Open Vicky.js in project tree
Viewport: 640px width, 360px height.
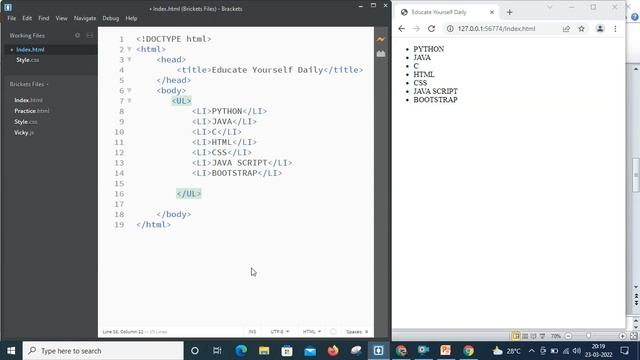(x=24, y=133)
